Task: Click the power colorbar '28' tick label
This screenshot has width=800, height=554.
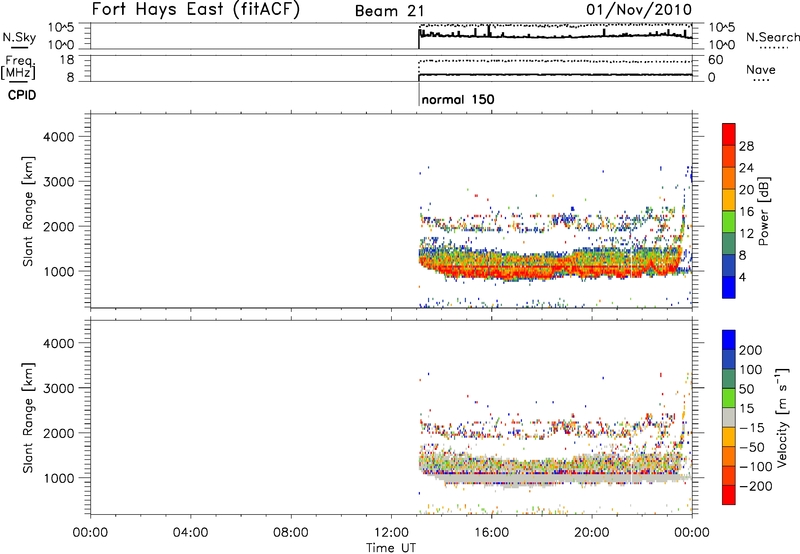Action: pyautogui.click(x=746, y=146)
